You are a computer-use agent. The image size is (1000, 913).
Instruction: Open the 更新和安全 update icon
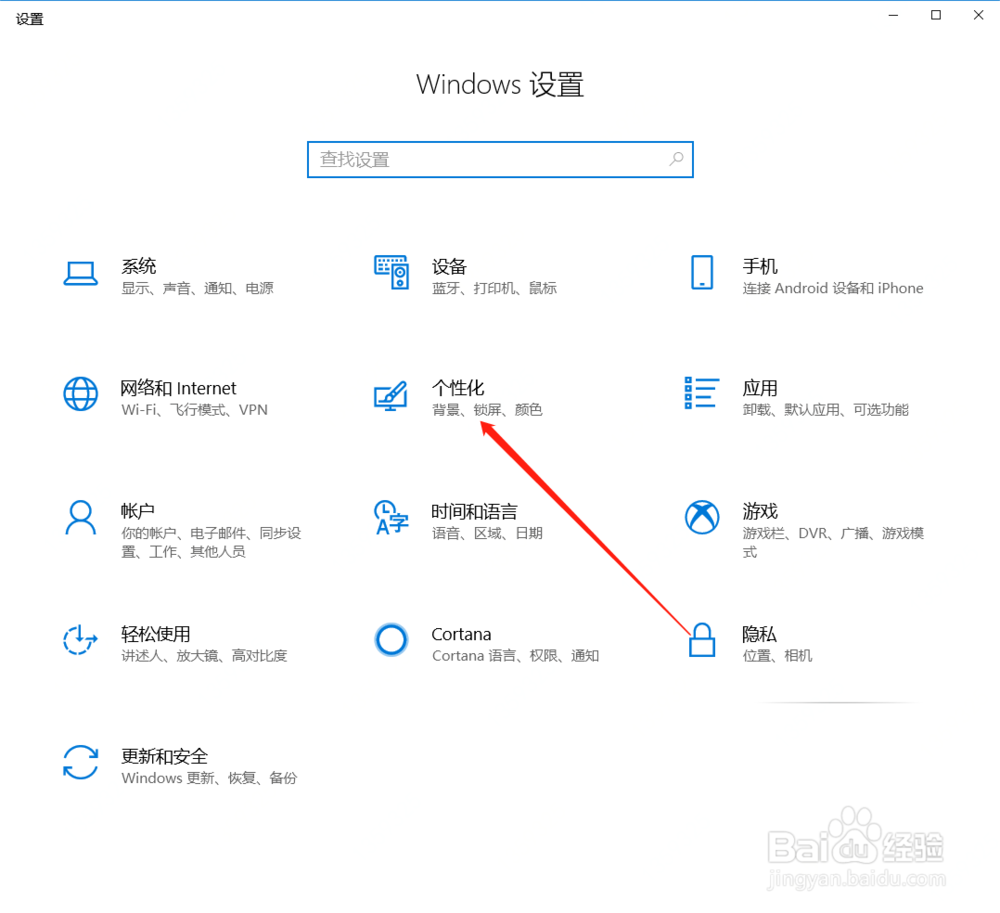click(80, 763)
